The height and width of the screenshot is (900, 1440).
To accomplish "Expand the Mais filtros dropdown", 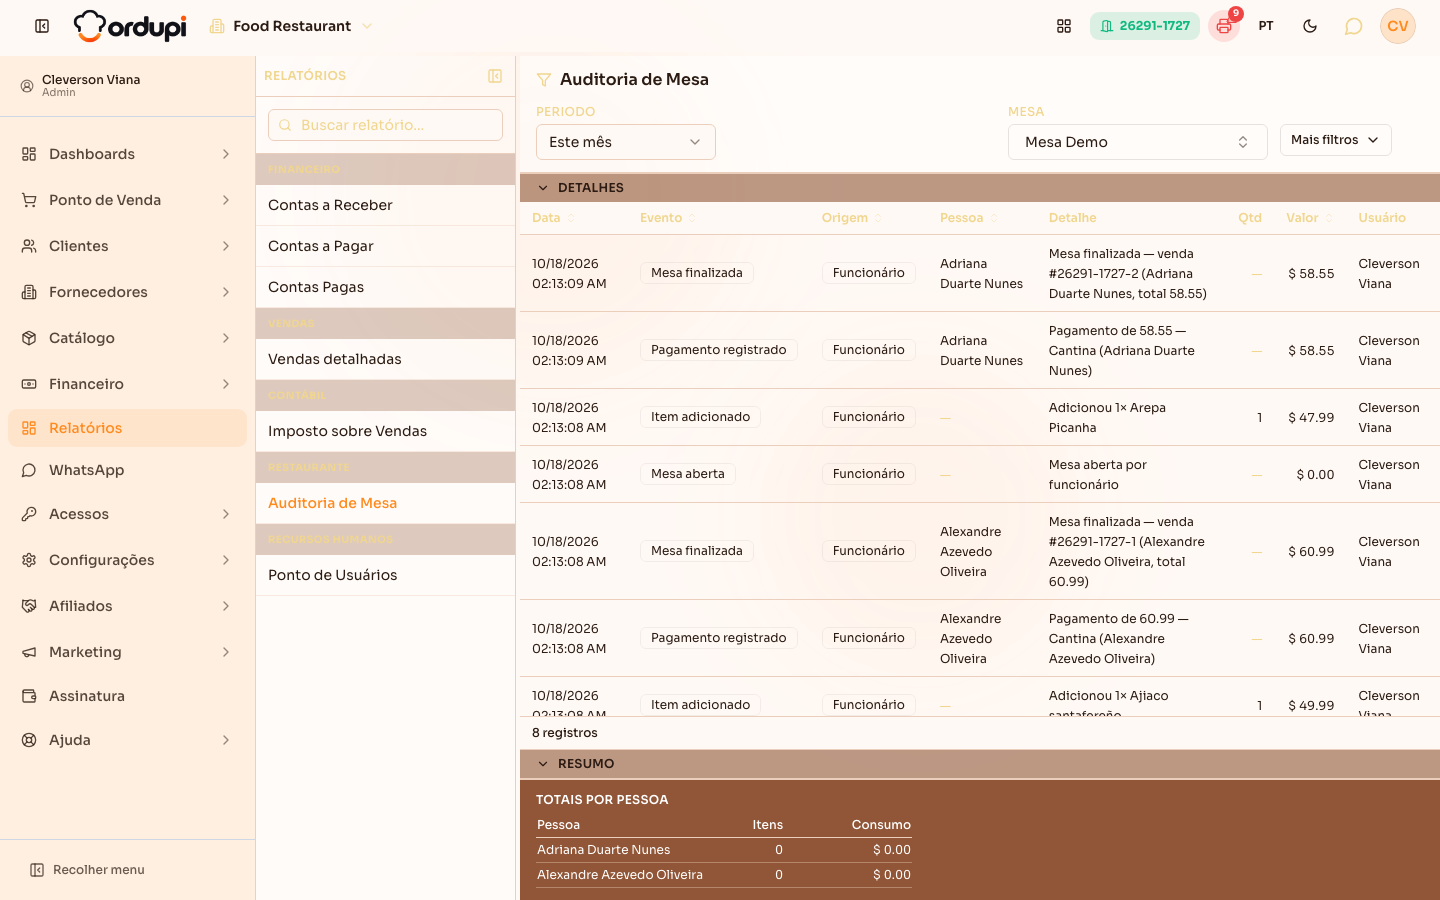I will click(1336, 140).
